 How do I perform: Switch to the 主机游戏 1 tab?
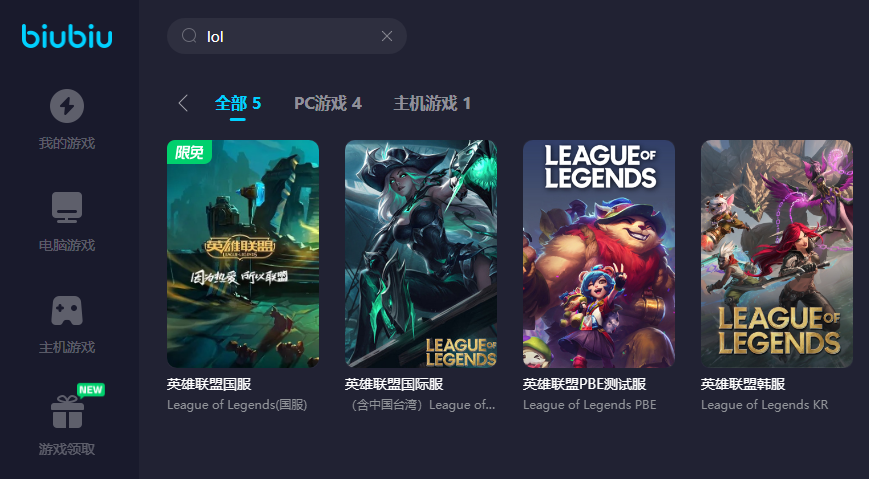pos(432,103)
